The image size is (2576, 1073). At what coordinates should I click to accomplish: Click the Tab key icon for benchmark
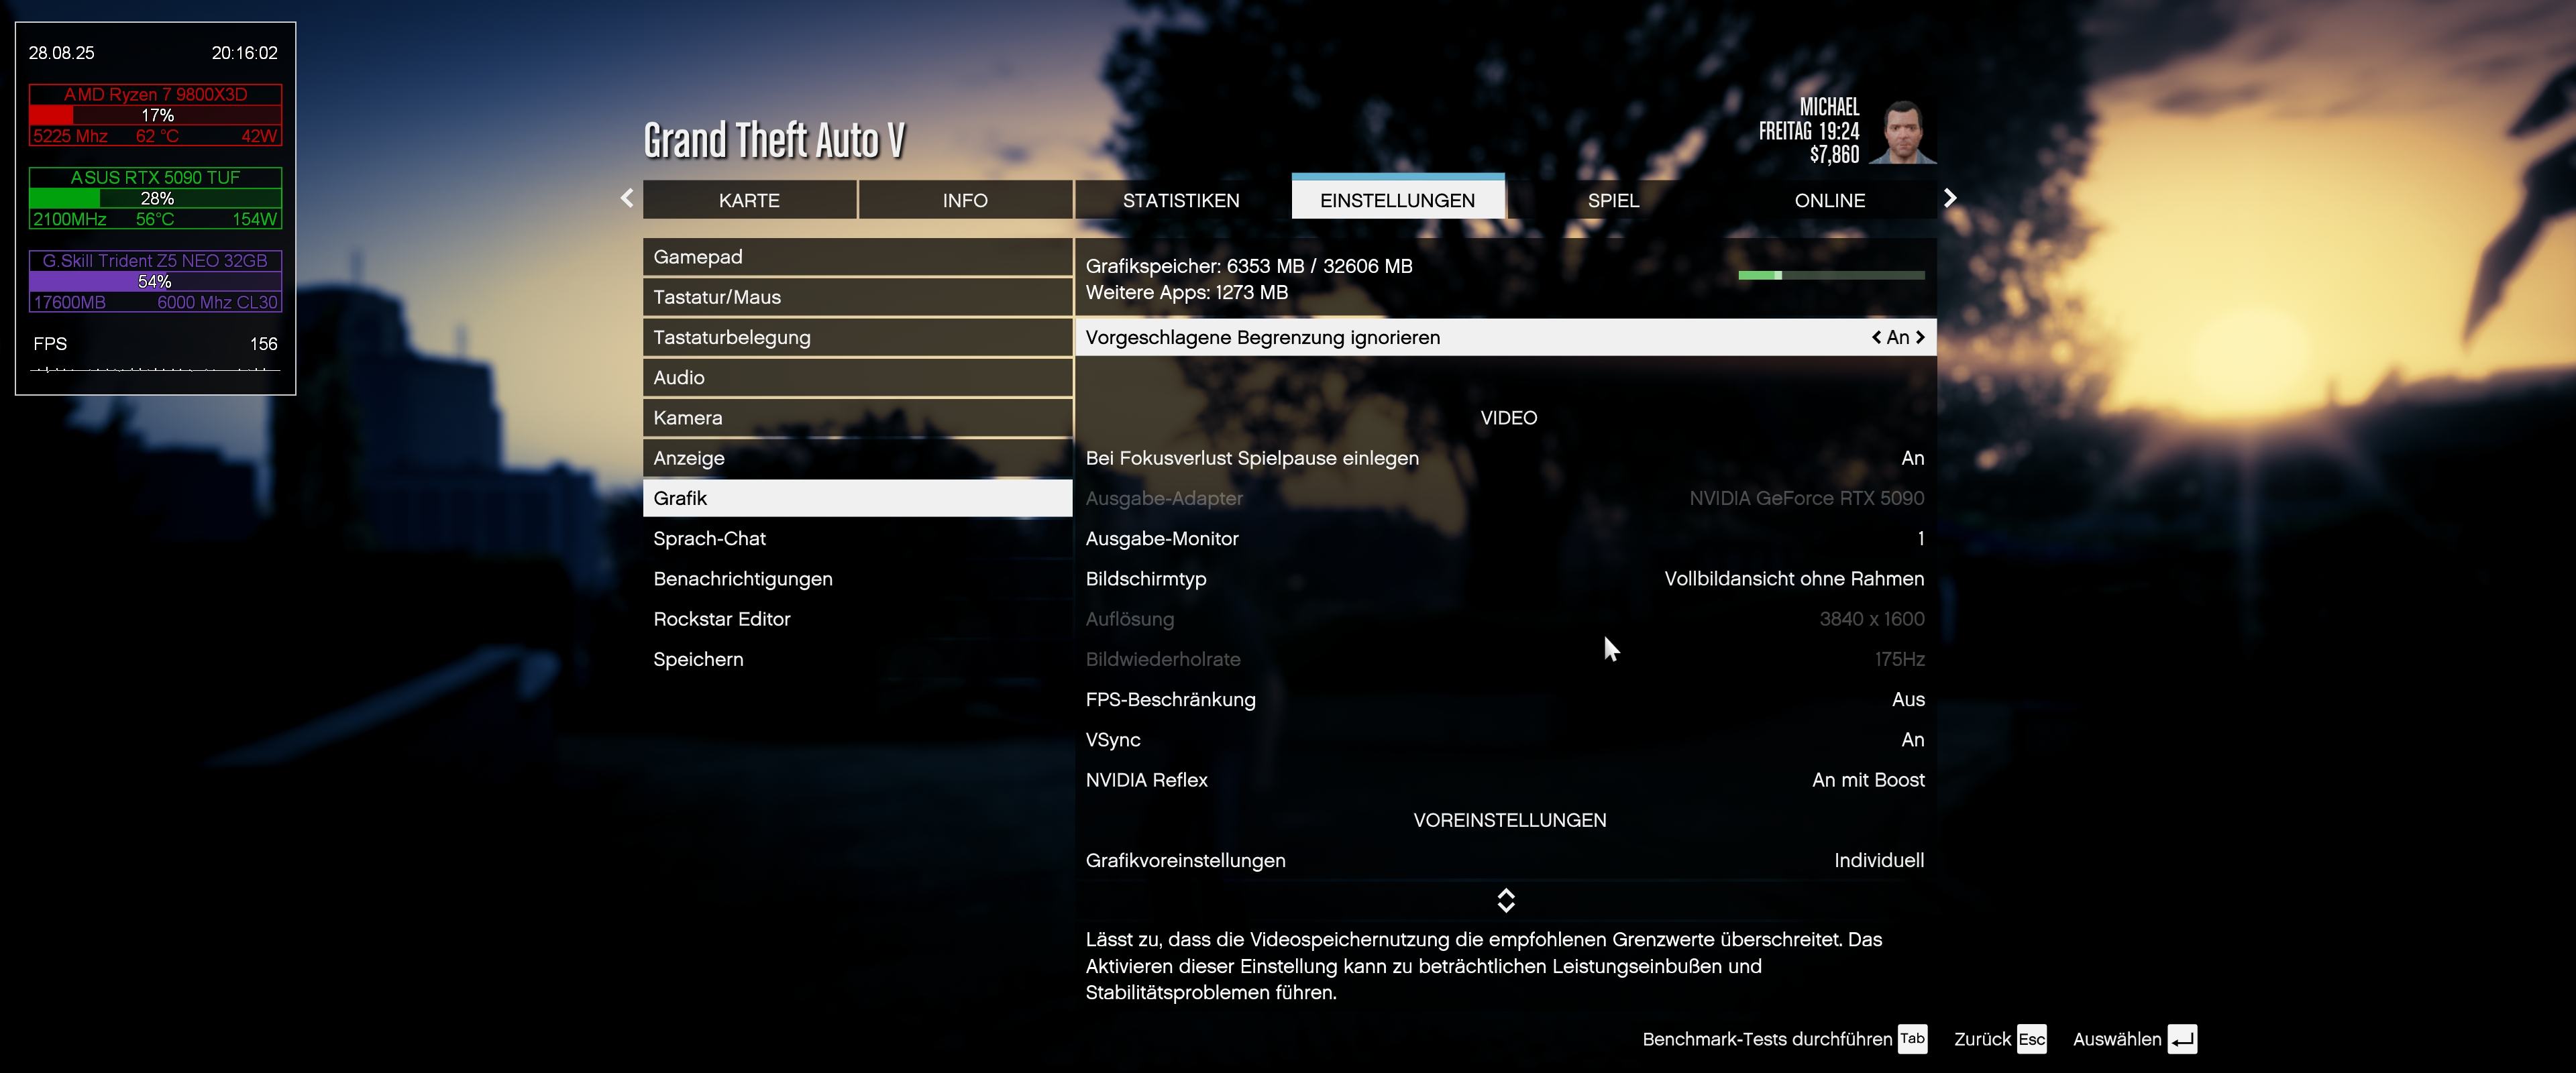click(1912, 1039)
